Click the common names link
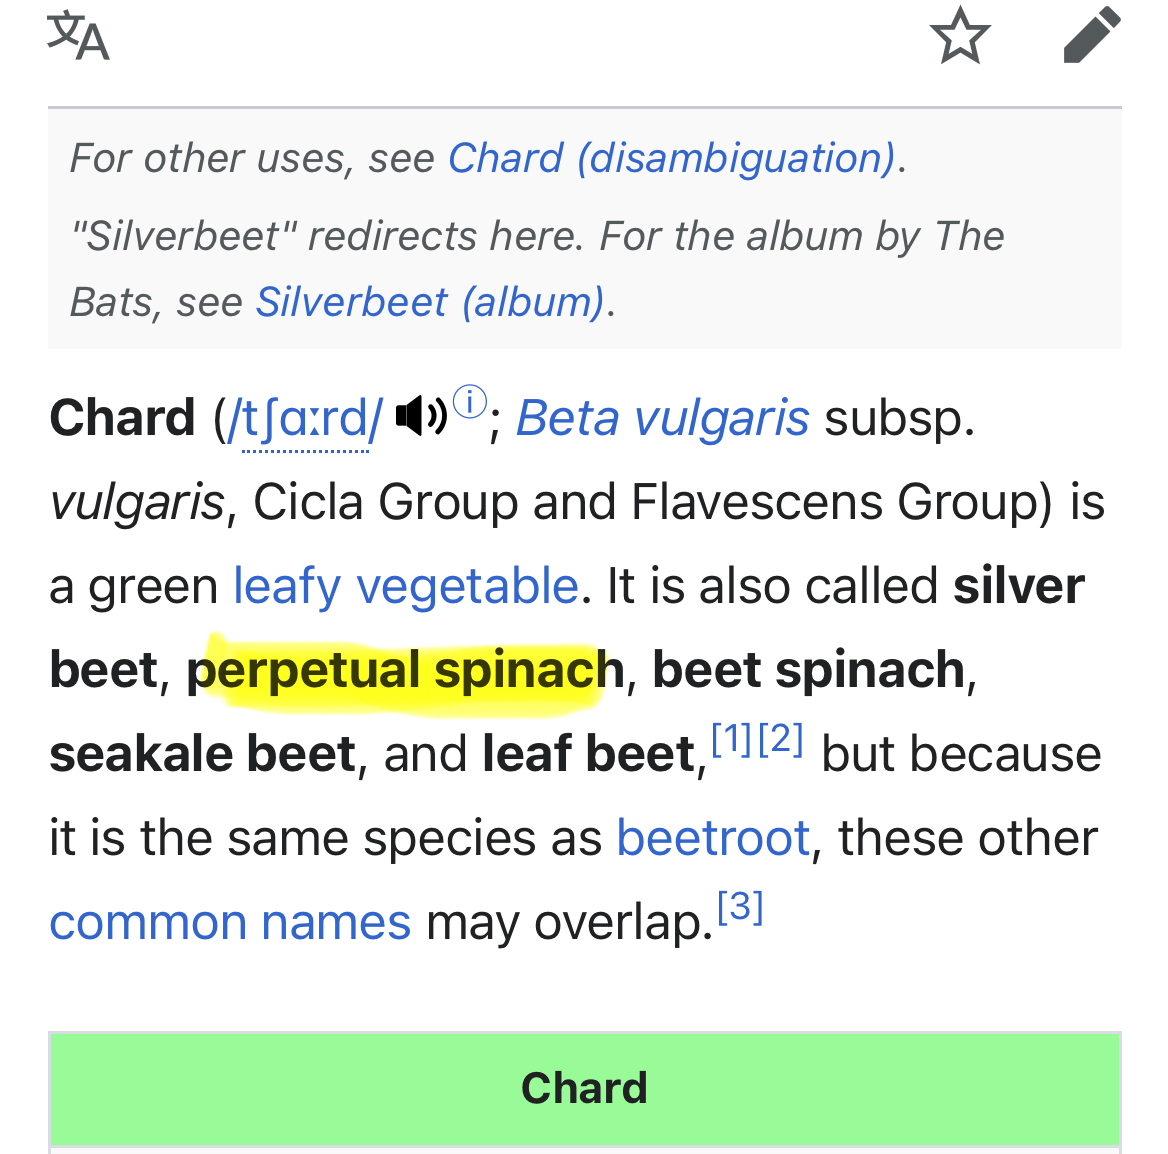Viewport: 1168px width, 1154px height. pyautogui.click(x=230, y=922)
